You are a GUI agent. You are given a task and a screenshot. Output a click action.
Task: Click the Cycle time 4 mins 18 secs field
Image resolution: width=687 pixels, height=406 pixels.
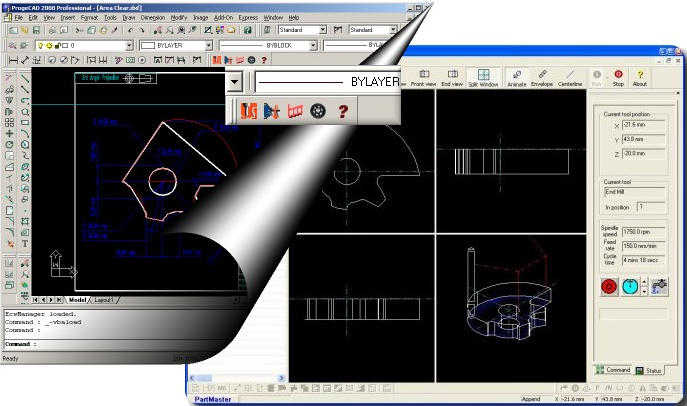click(643, 260)
